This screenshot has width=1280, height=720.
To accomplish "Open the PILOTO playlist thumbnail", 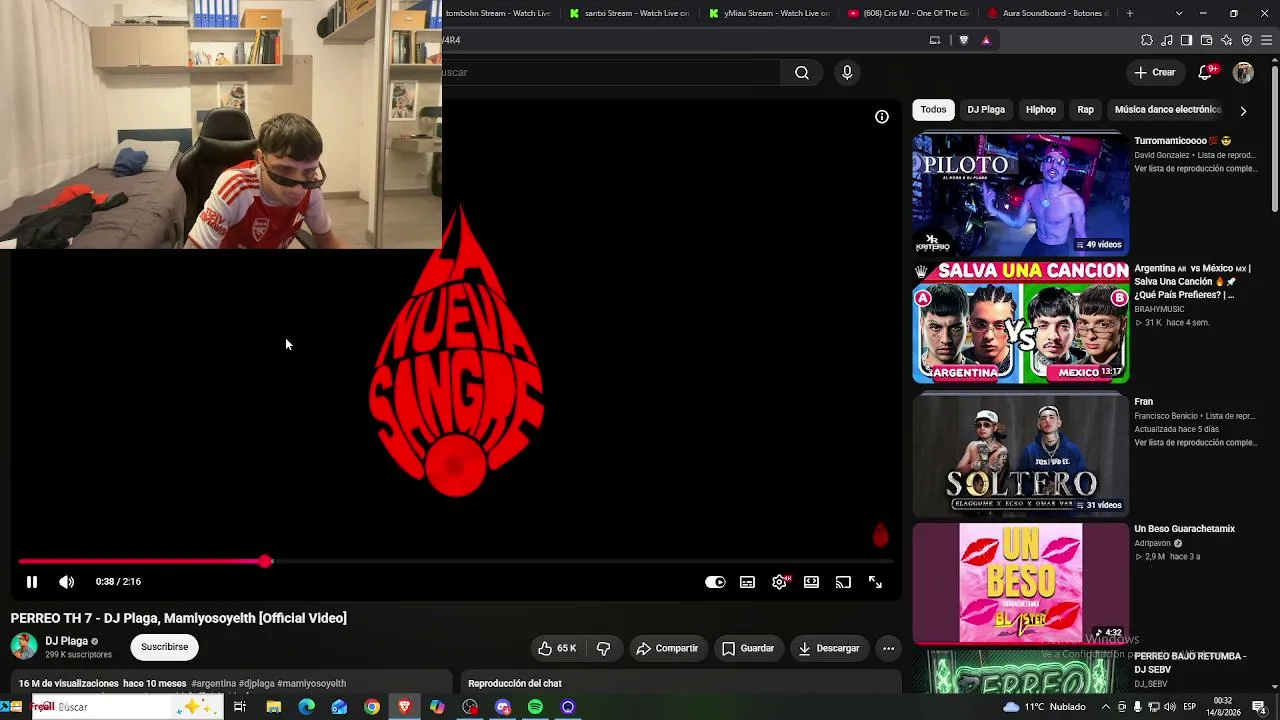I will [1021, 194].
